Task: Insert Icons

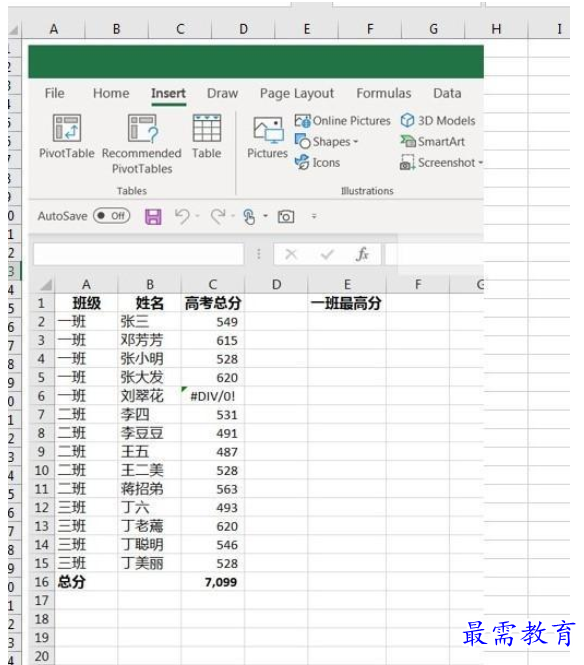Action: click(318, 162)
